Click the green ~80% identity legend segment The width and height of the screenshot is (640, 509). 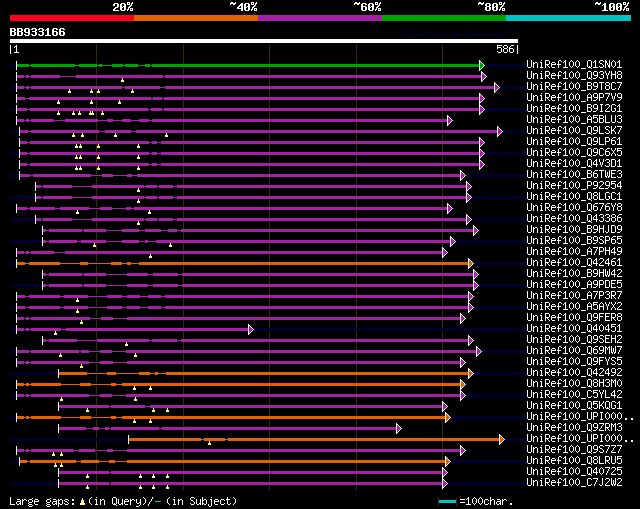pos(444,18)
